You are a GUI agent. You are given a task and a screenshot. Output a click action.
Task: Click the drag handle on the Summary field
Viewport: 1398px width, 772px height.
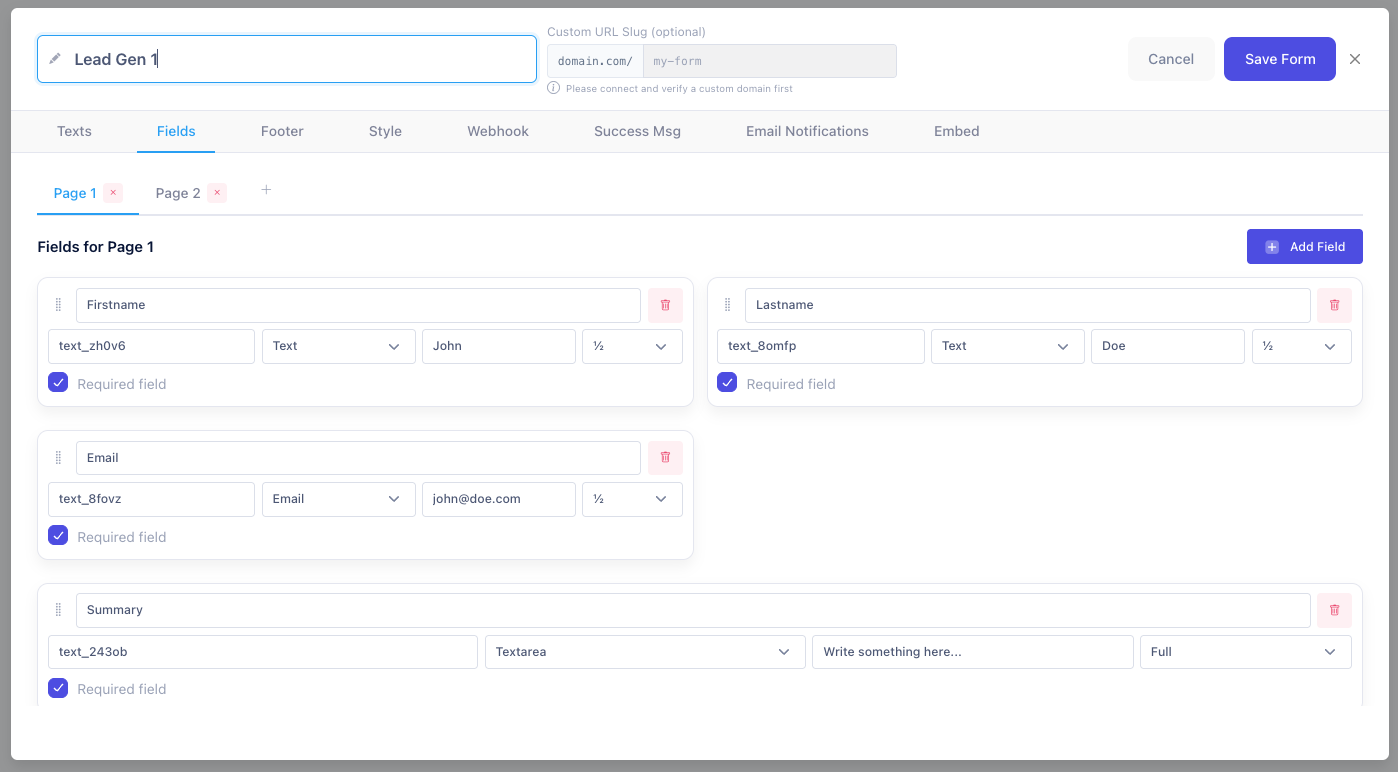(x=58, y=609)
